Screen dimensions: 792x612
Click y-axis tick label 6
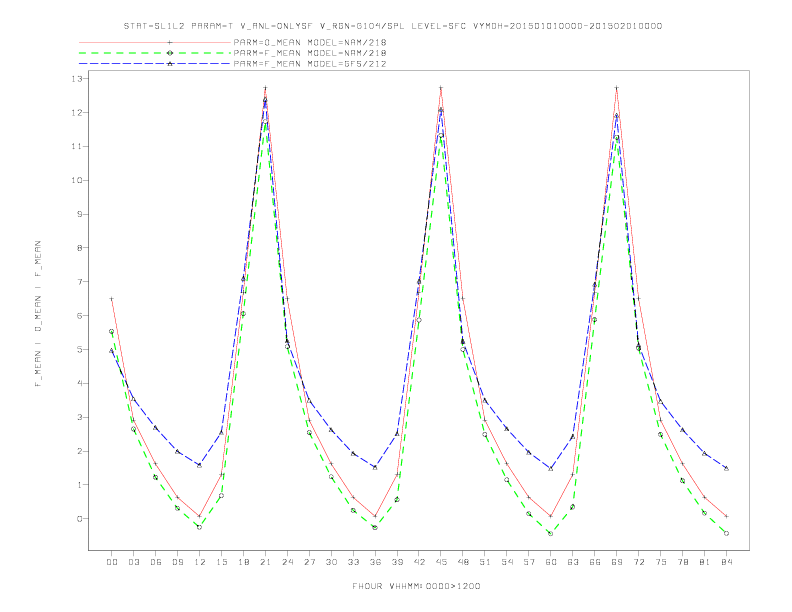[x=80, y=316]
